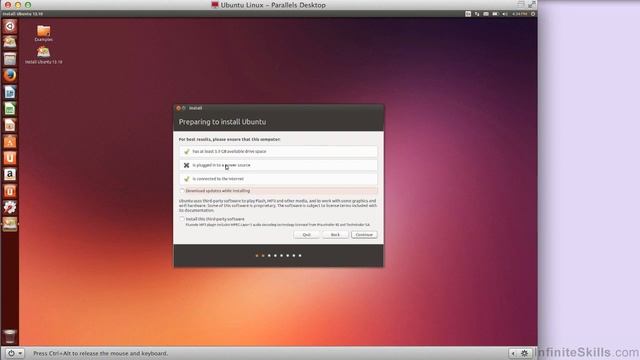This screenshot has width=640, height=360.
Task: Open the Ubuntu Dash home button
Action: coord(10,27)
